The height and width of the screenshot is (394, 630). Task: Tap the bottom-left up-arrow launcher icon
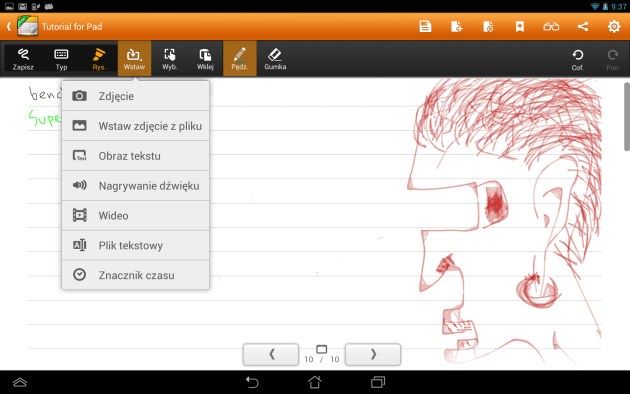point(20,382)
